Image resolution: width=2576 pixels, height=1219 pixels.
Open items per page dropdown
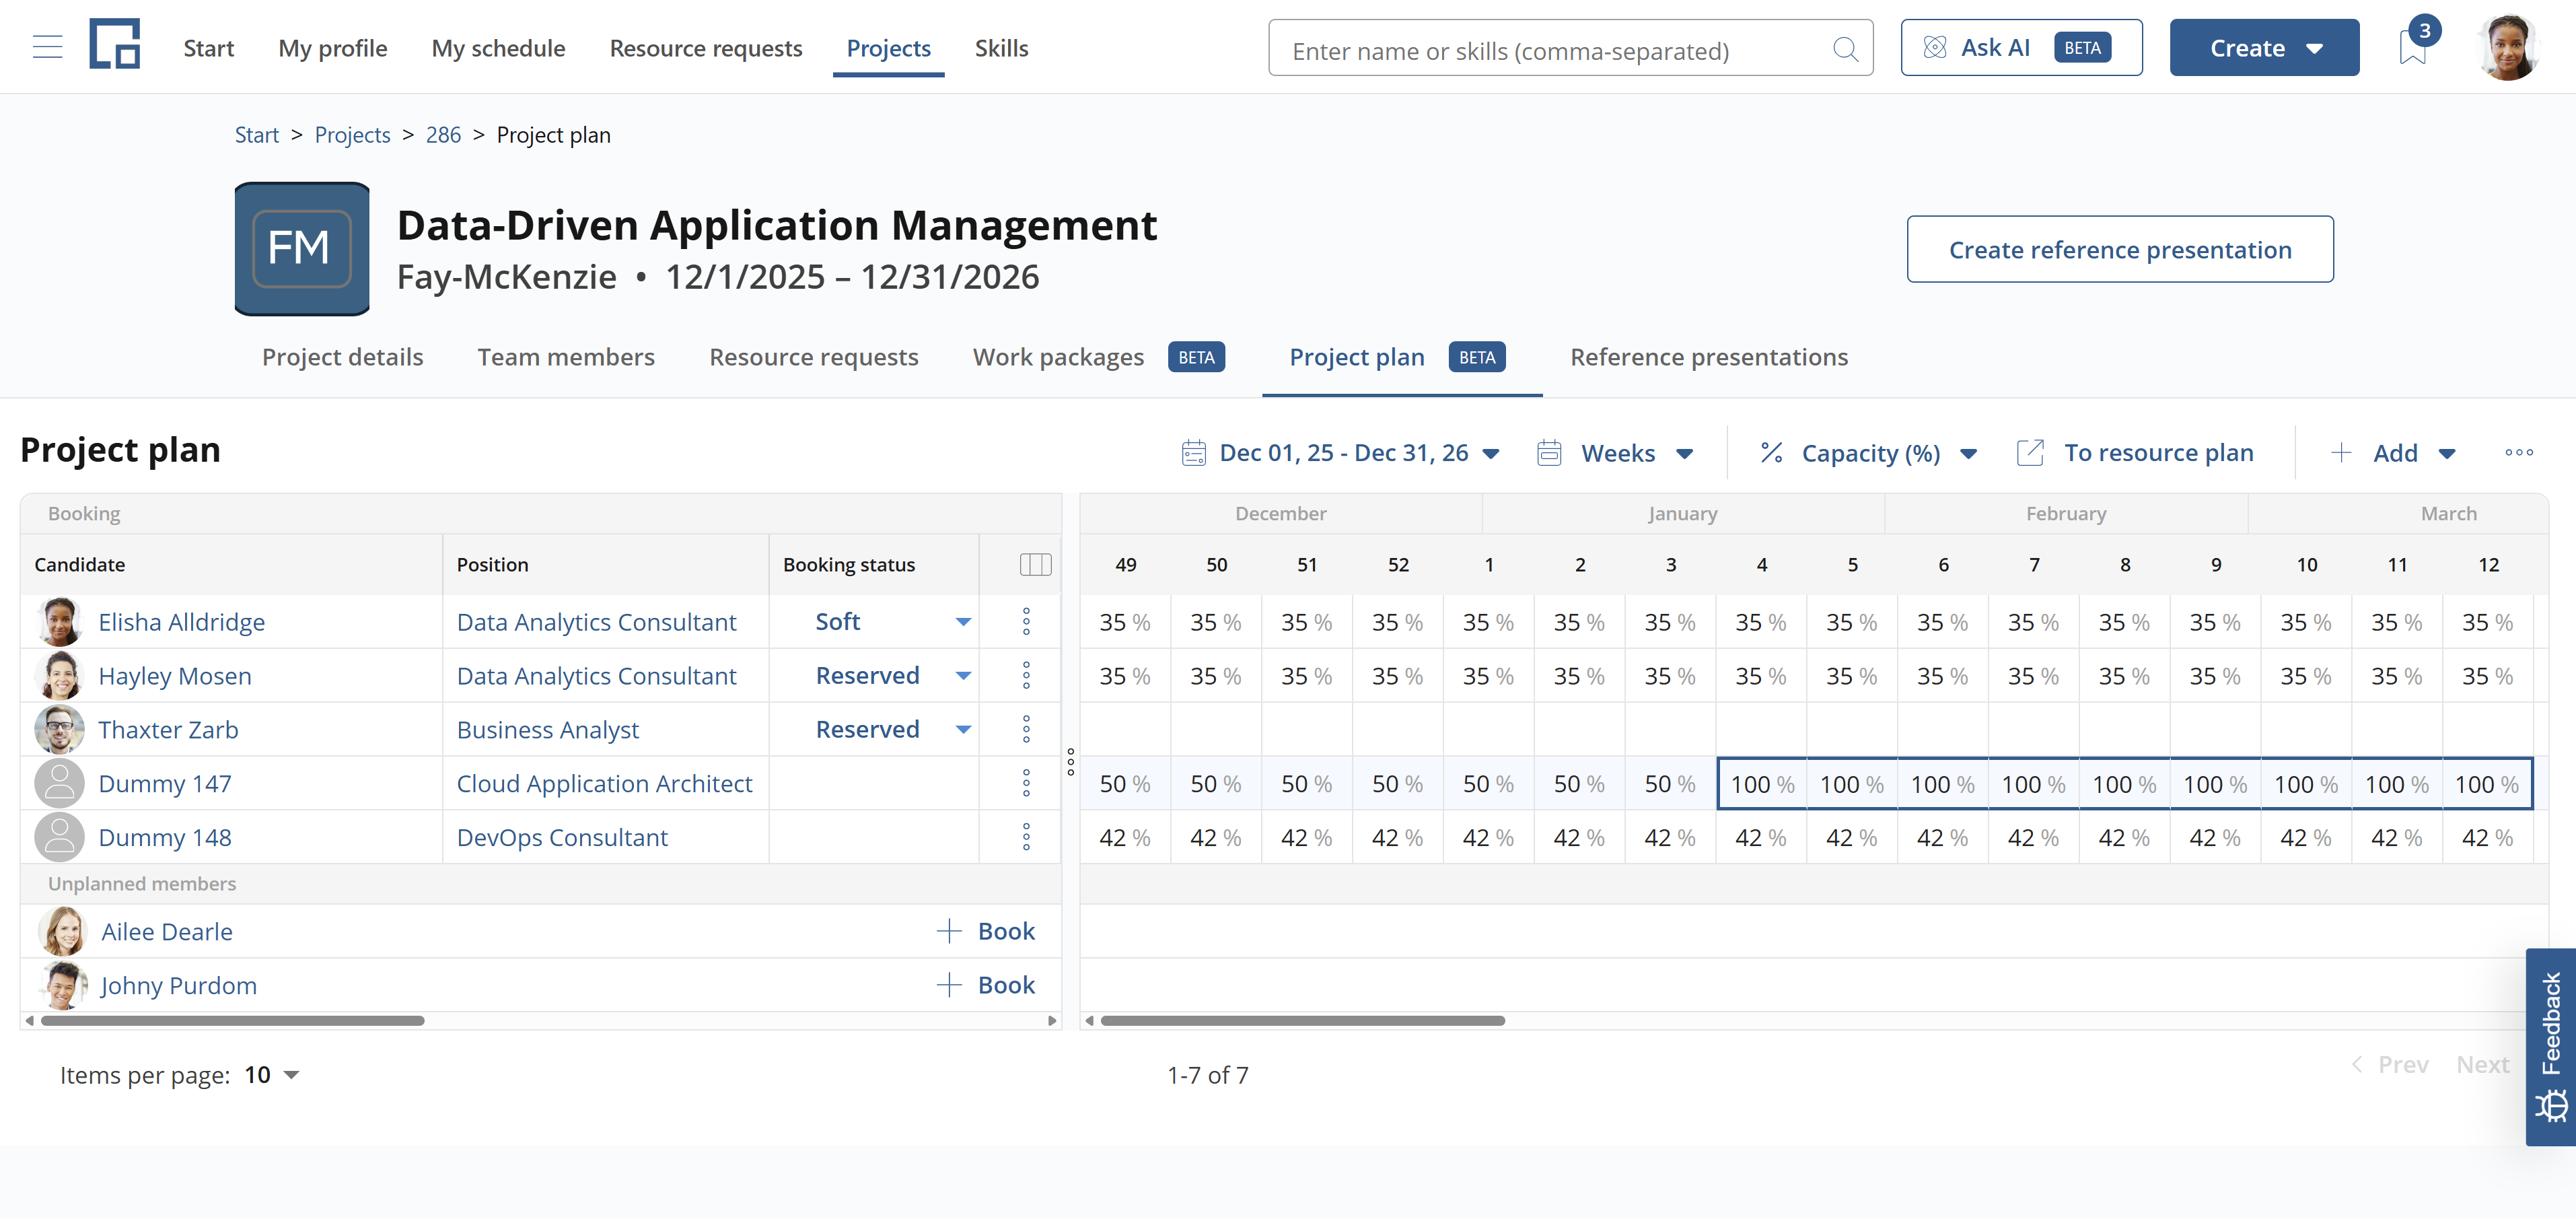[272, 1075]
